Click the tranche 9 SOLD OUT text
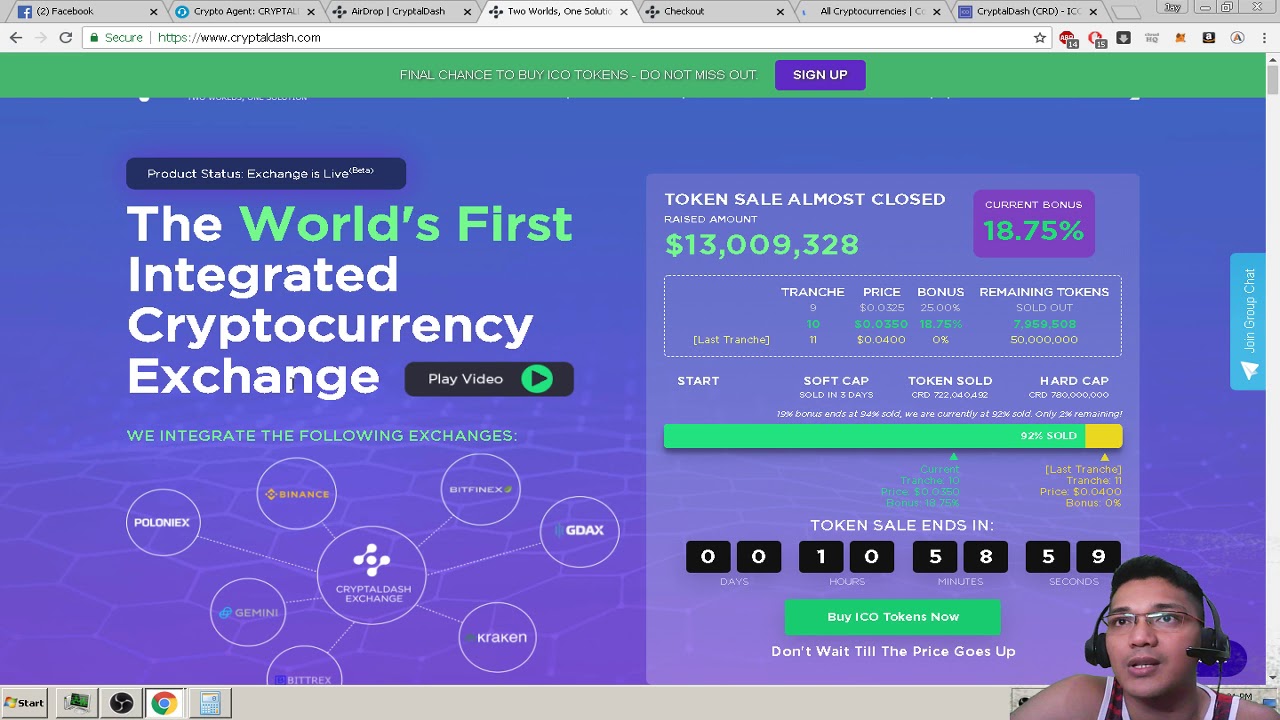Viewport: 1280px width, 720px height. click(x=1044, y=308)
